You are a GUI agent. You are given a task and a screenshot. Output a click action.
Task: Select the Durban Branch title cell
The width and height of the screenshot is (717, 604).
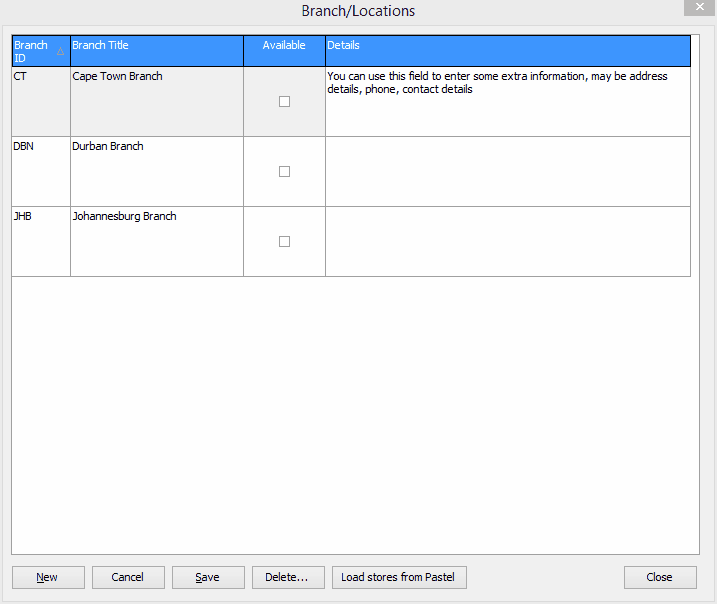click(156, 171)
